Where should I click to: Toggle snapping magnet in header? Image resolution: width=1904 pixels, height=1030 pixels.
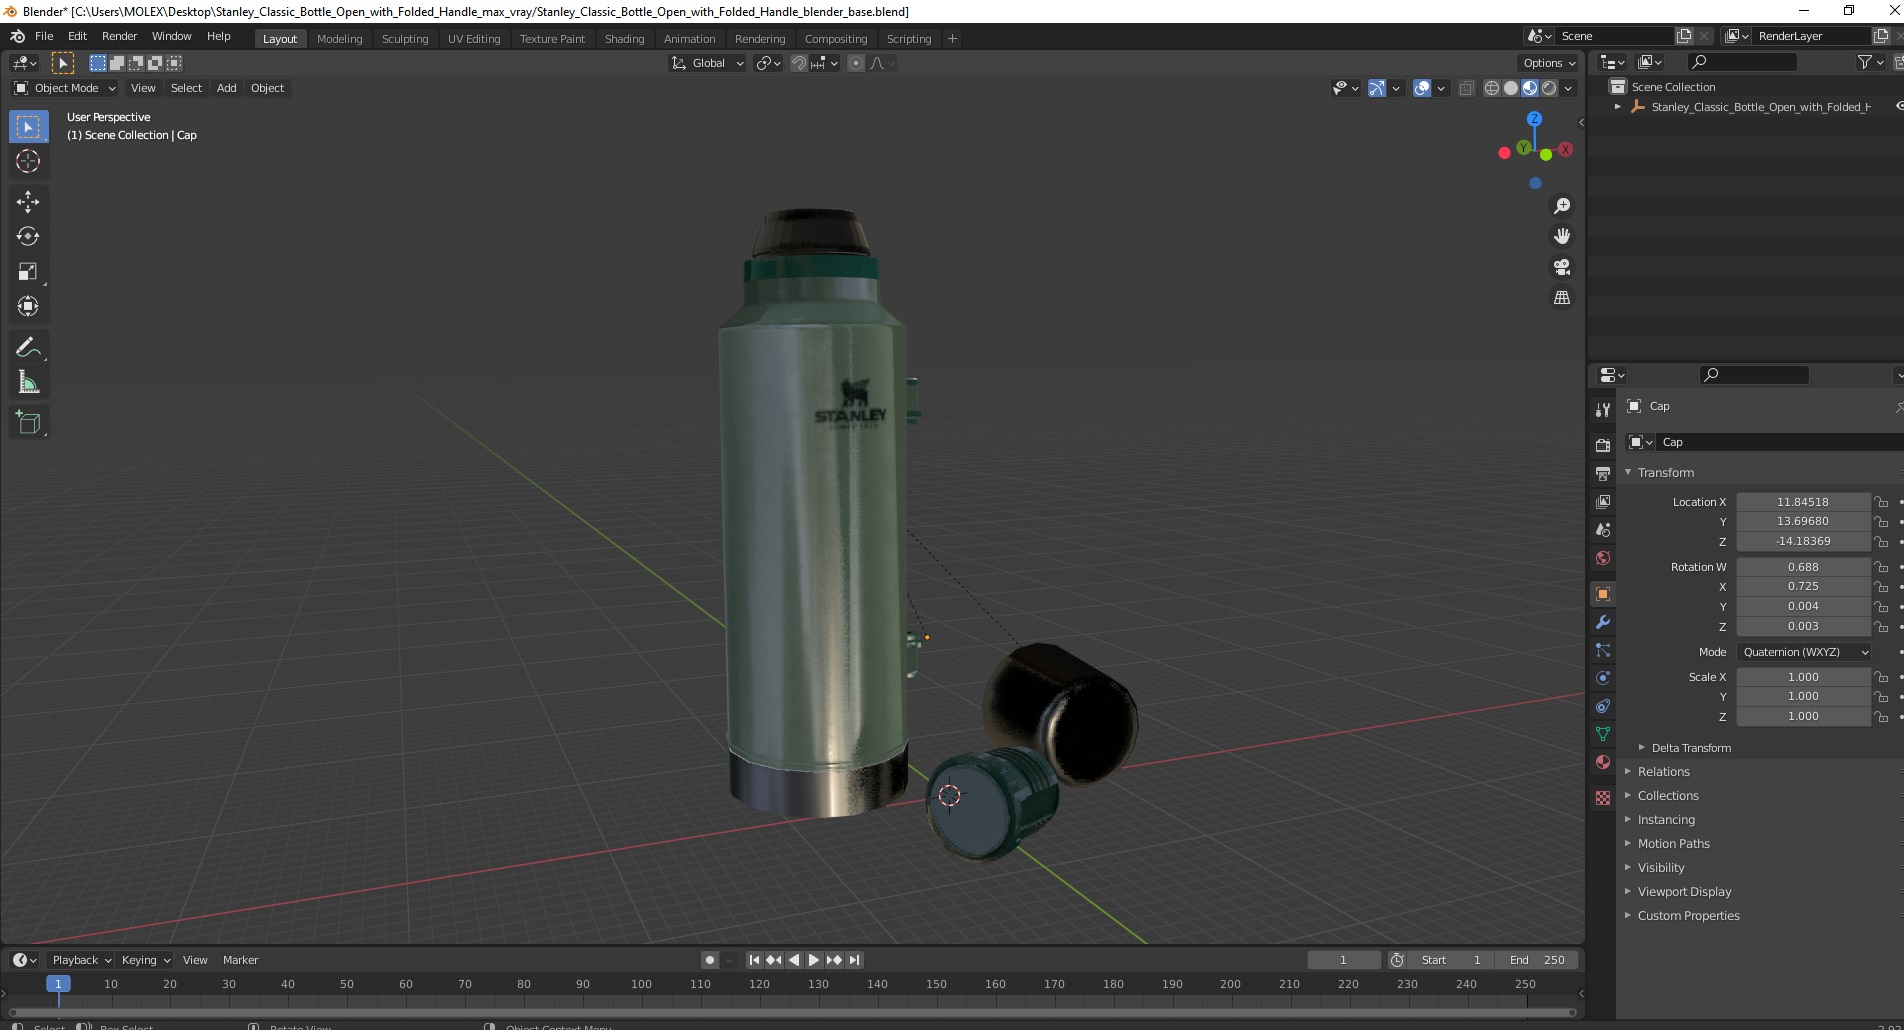(798, 63)
